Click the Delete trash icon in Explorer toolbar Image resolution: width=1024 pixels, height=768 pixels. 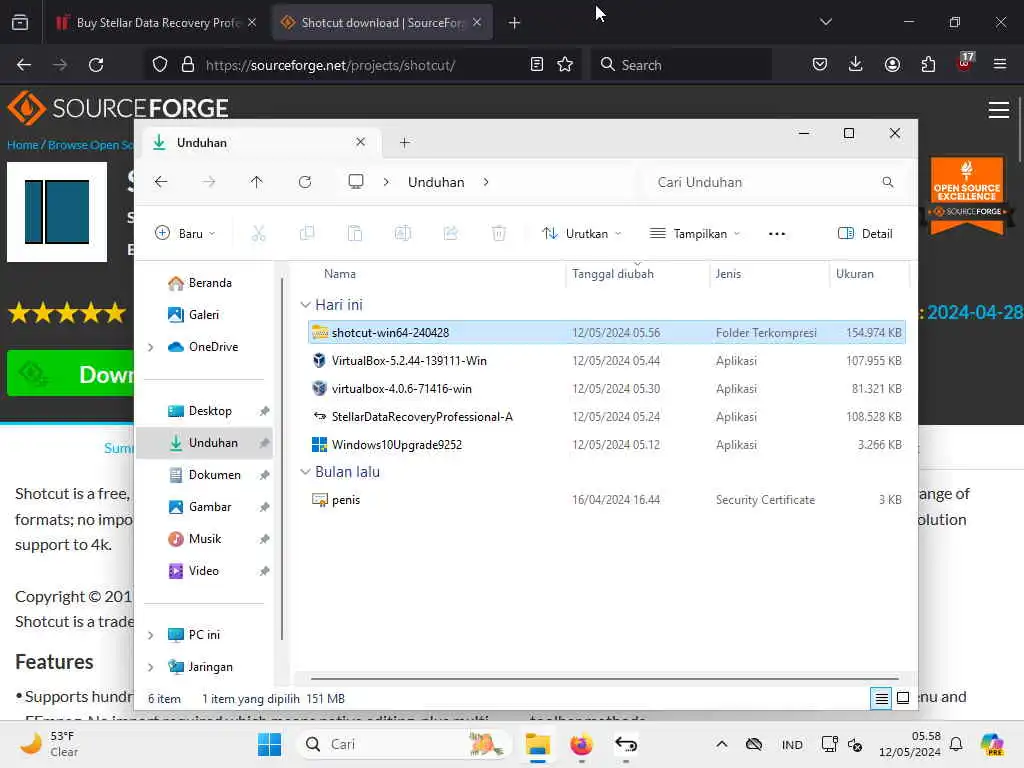pos(499,233)
